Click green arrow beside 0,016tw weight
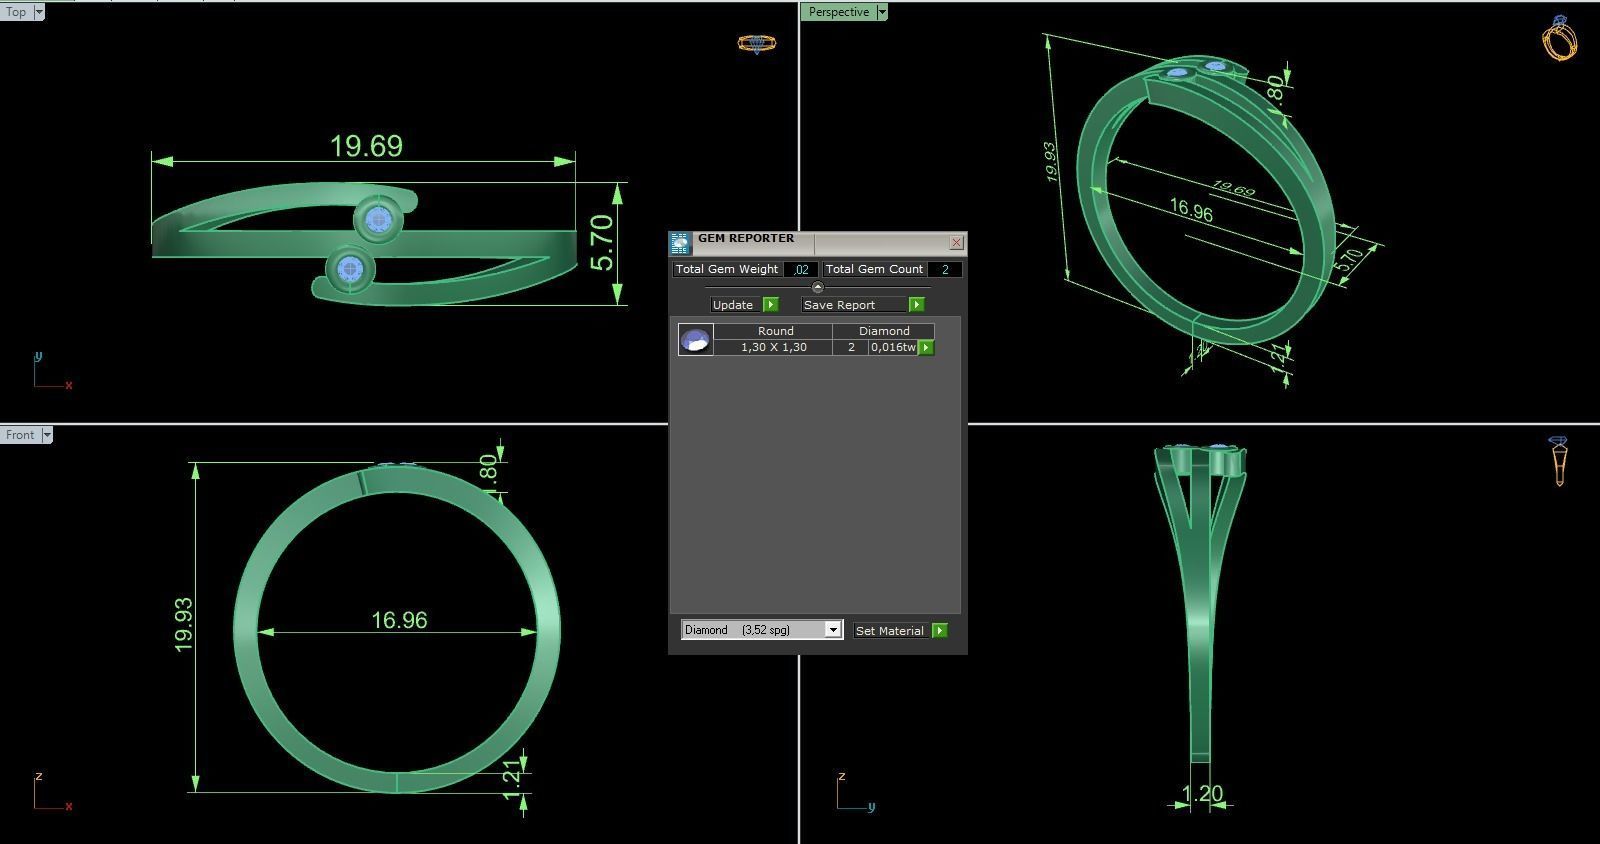 926,348
